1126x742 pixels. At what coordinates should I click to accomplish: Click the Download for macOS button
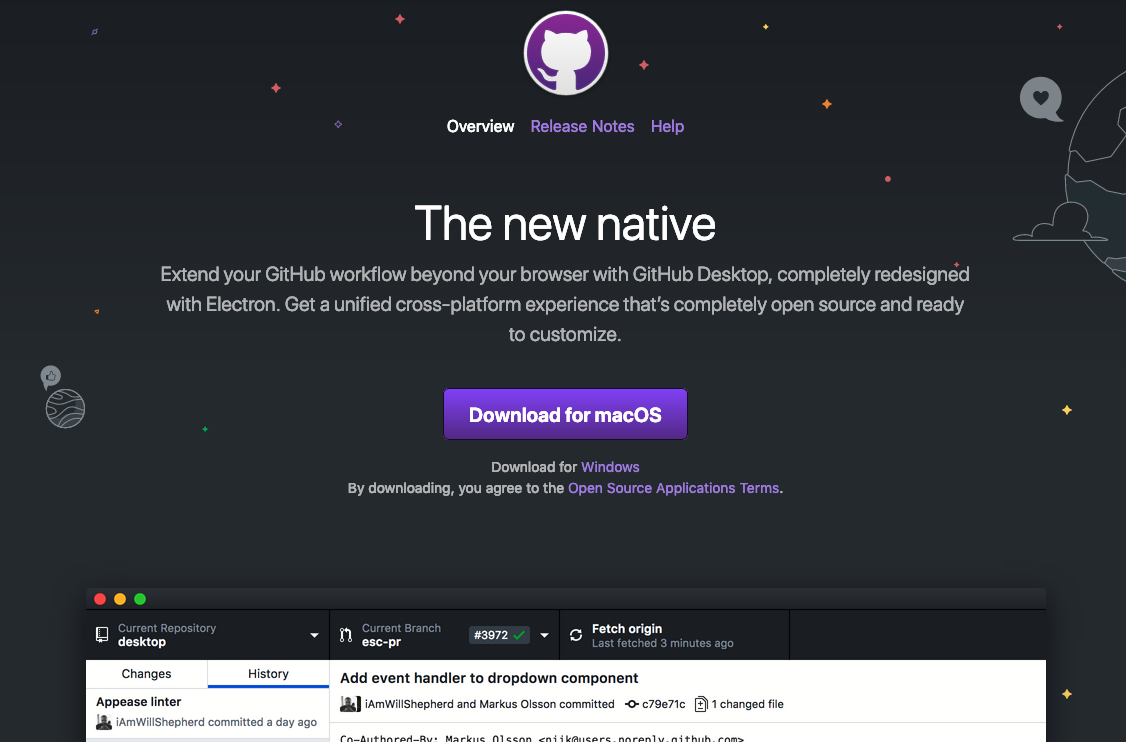[565, 413]
